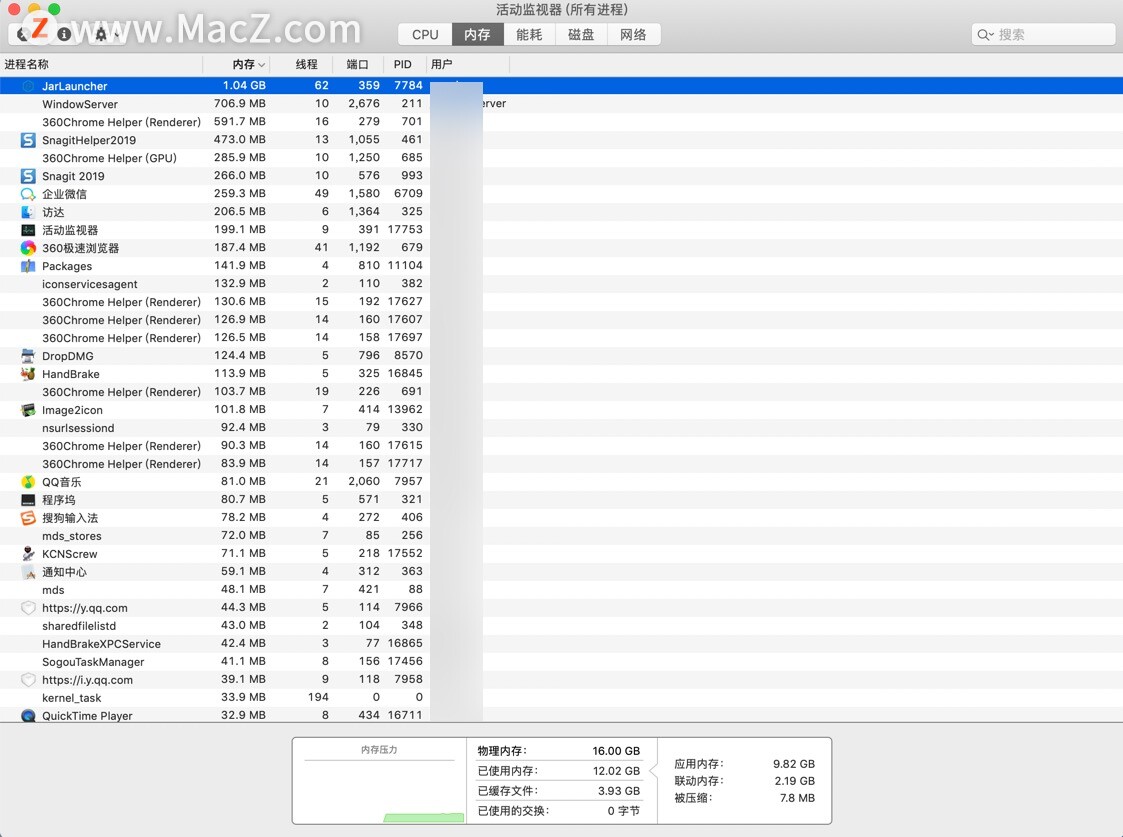Open the gear actions menu in toolbar

coord(101,34)
